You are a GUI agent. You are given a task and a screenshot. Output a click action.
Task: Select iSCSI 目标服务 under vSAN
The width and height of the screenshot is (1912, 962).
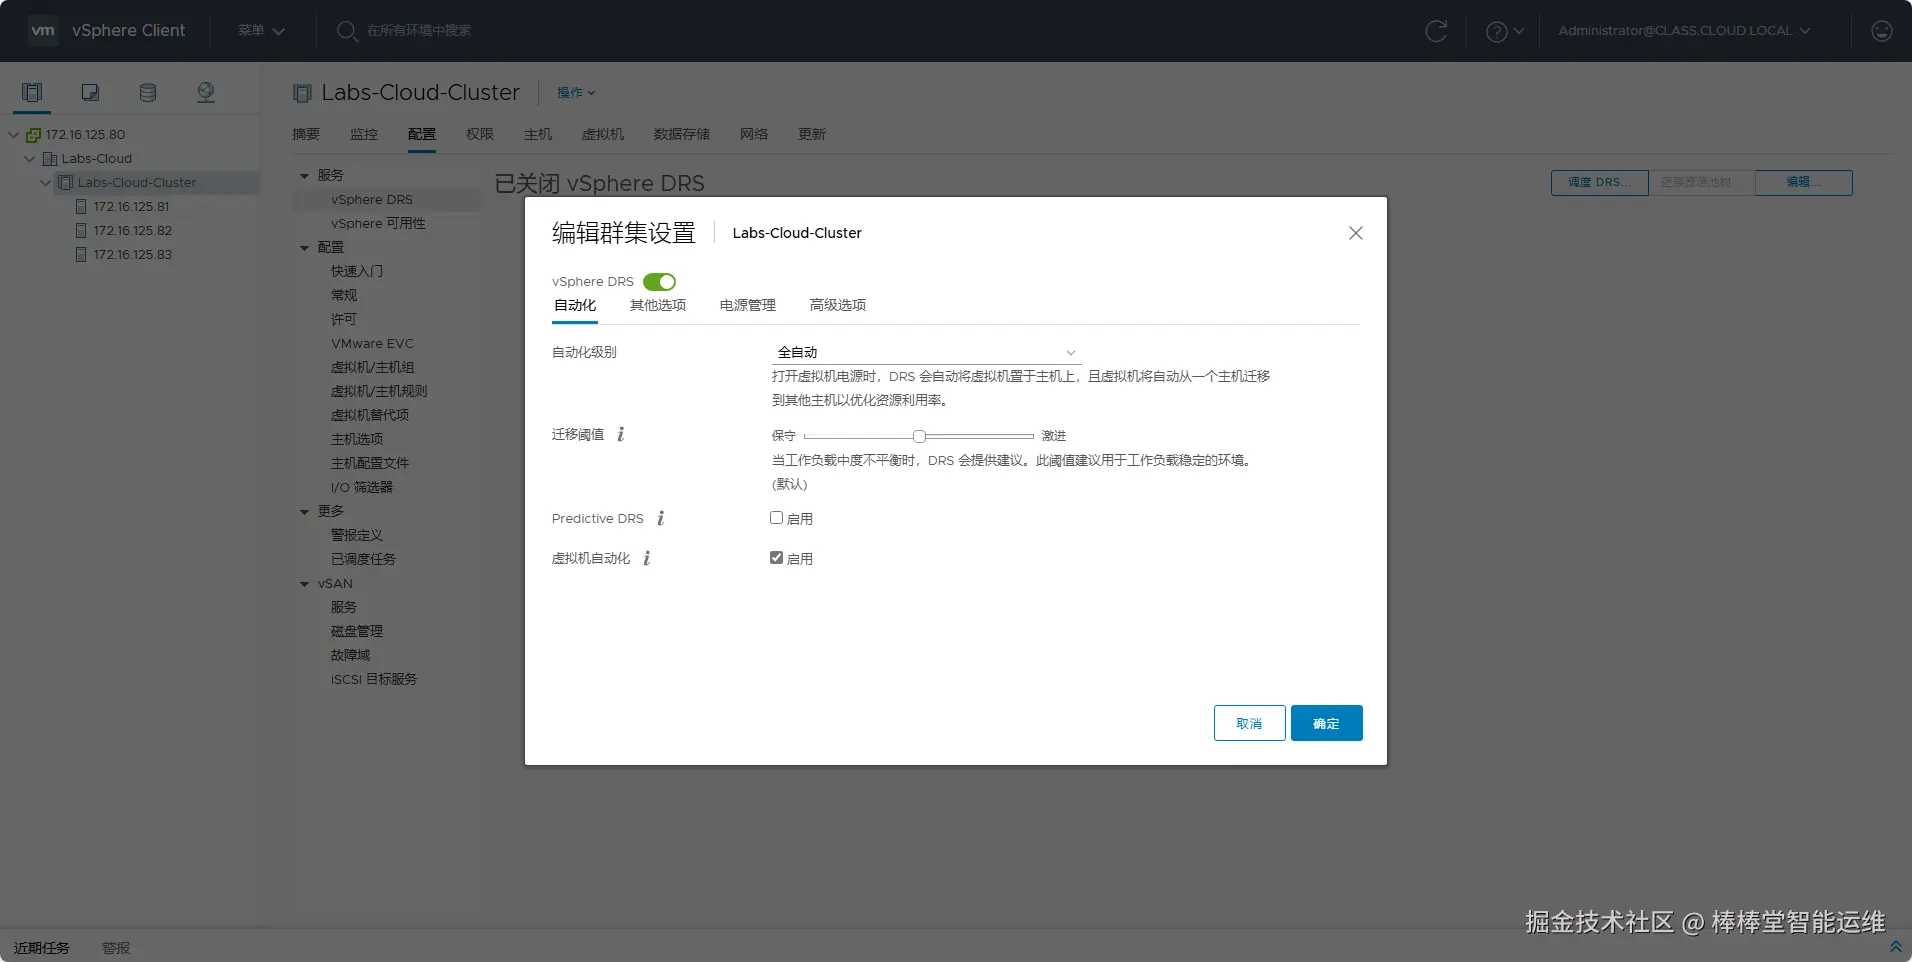[x=374, y=680]
